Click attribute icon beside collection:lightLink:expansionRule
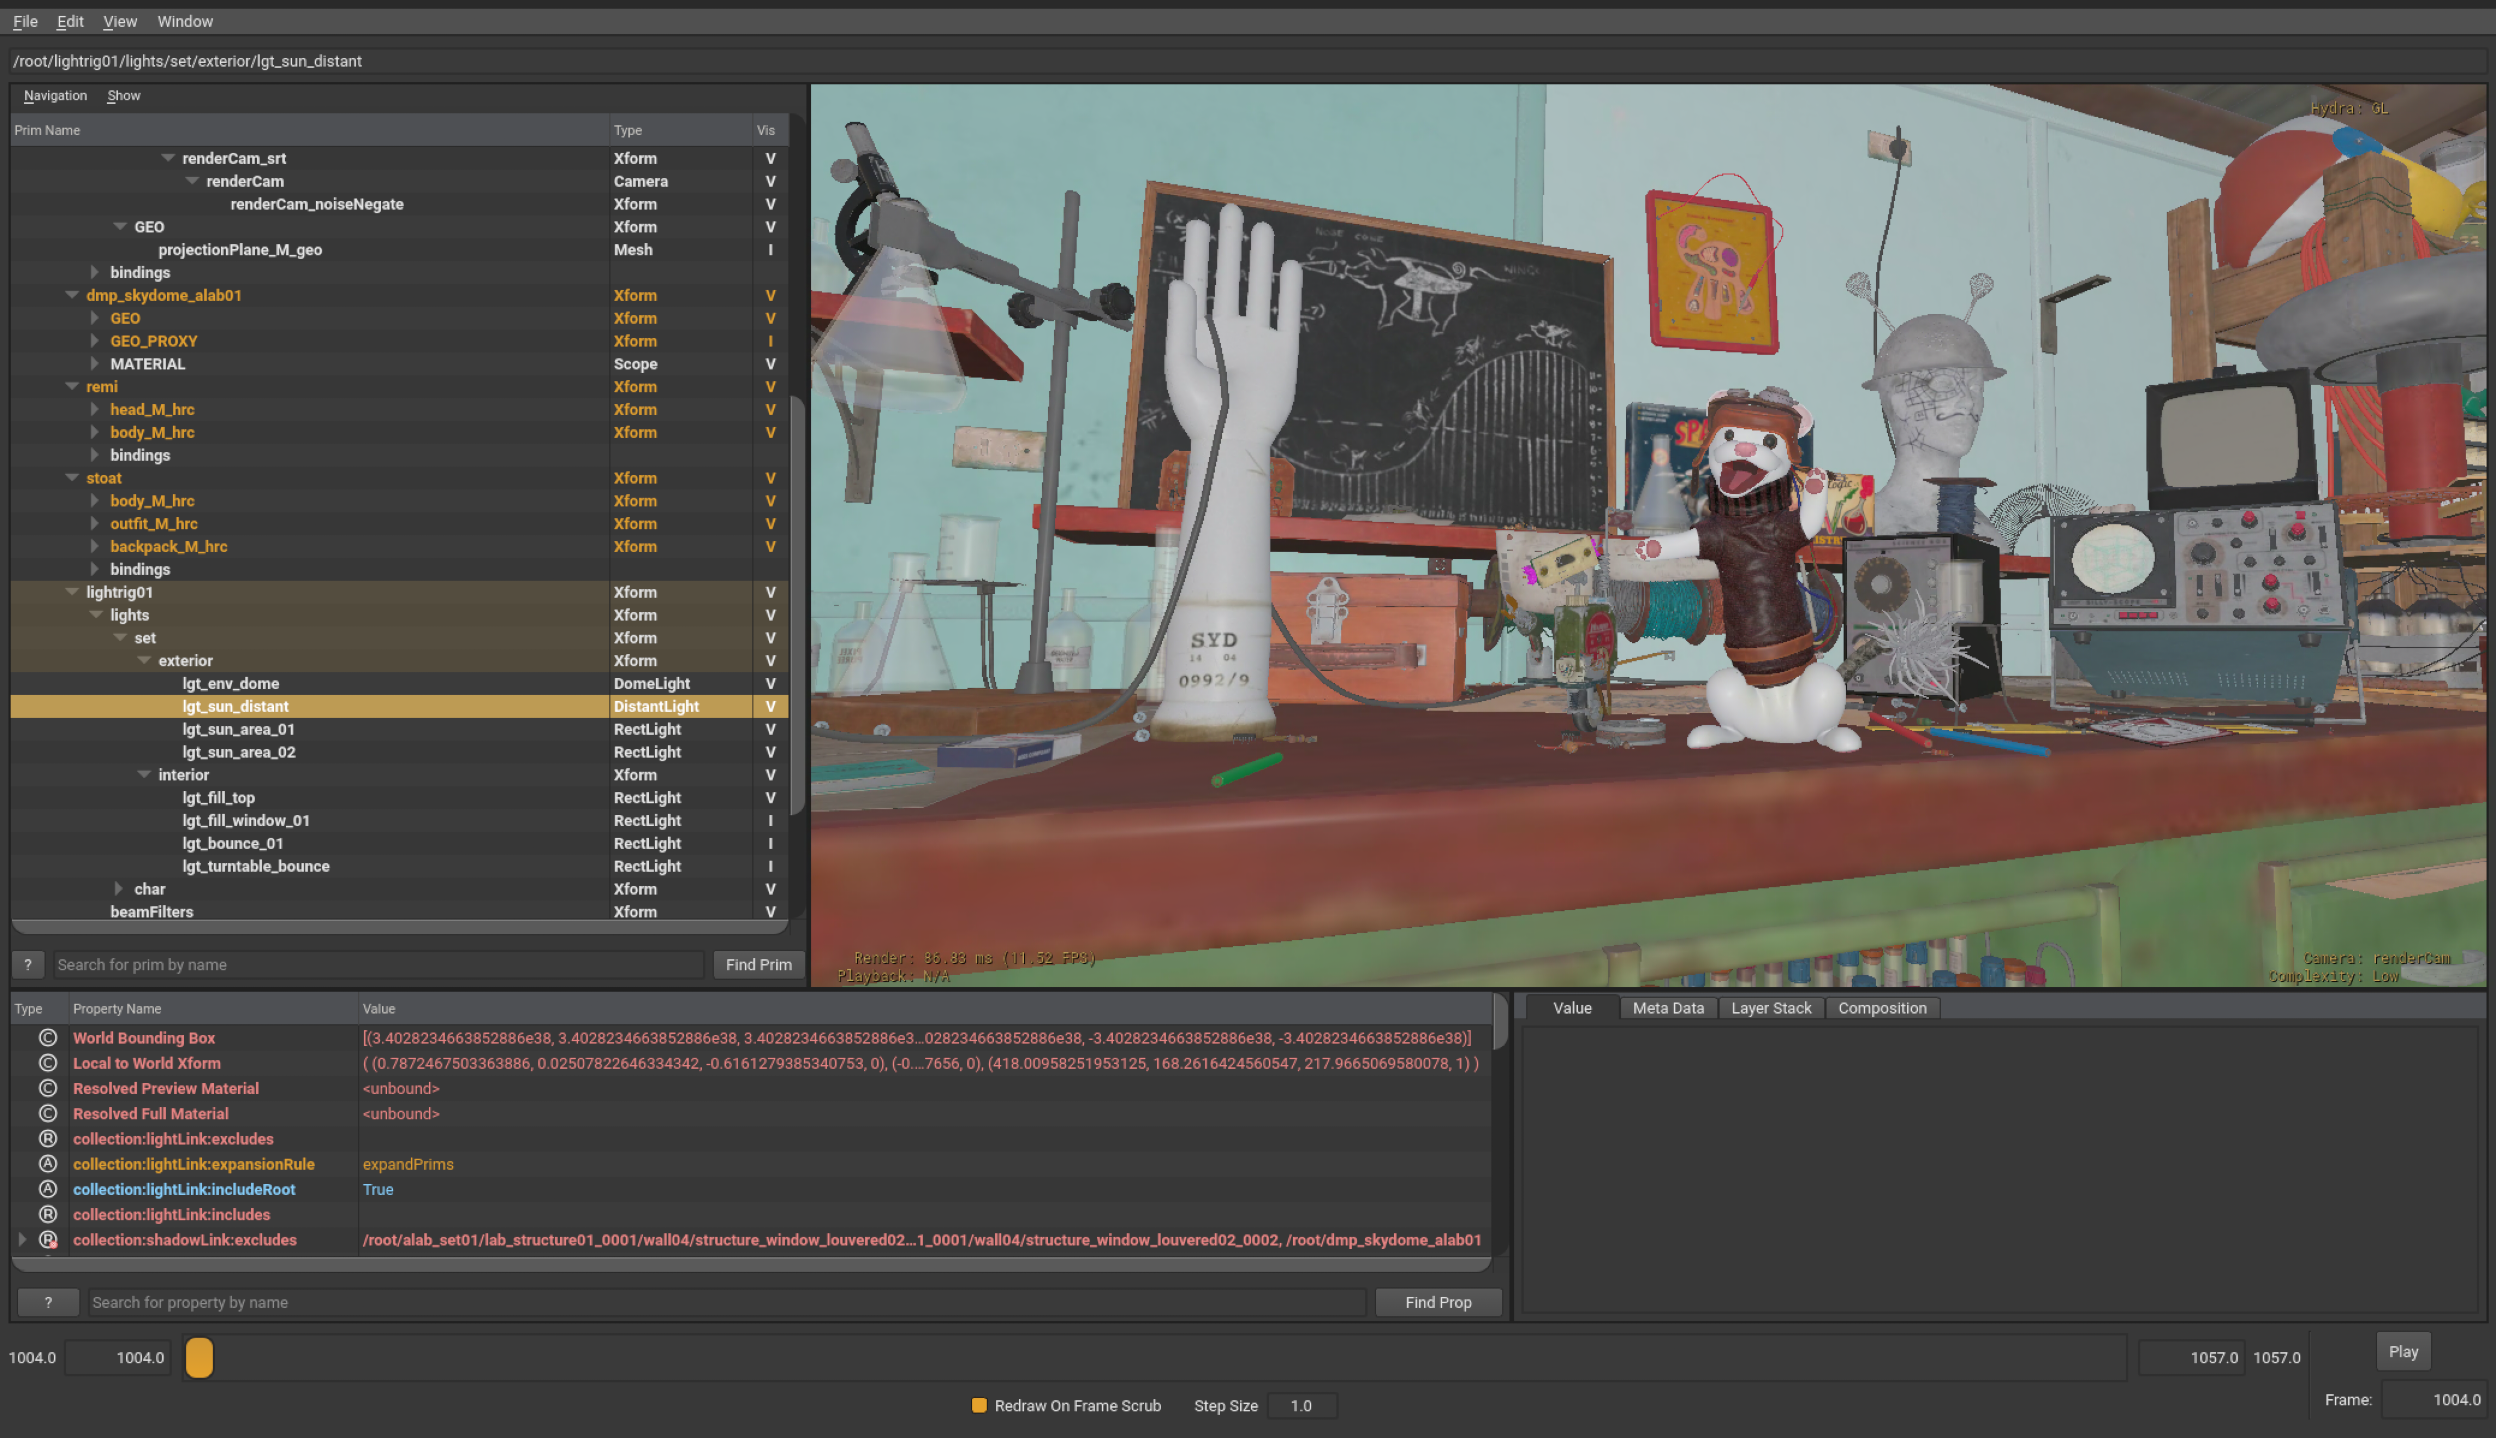 47,1164
